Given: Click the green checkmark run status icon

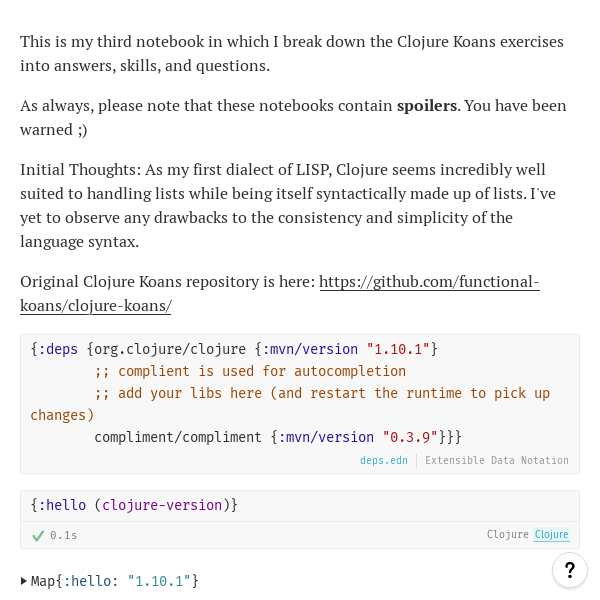Looking at the screenshot, I should tap(38, 535).
